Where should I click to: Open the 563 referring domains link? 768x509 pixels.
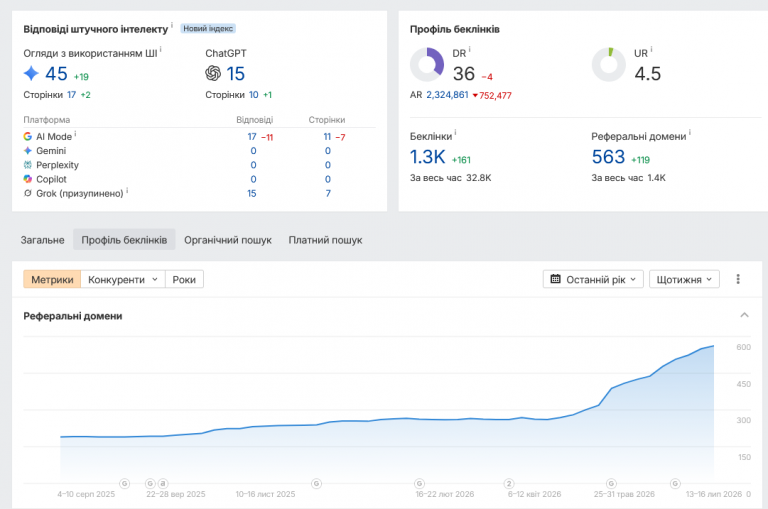[x=608, y=157]
